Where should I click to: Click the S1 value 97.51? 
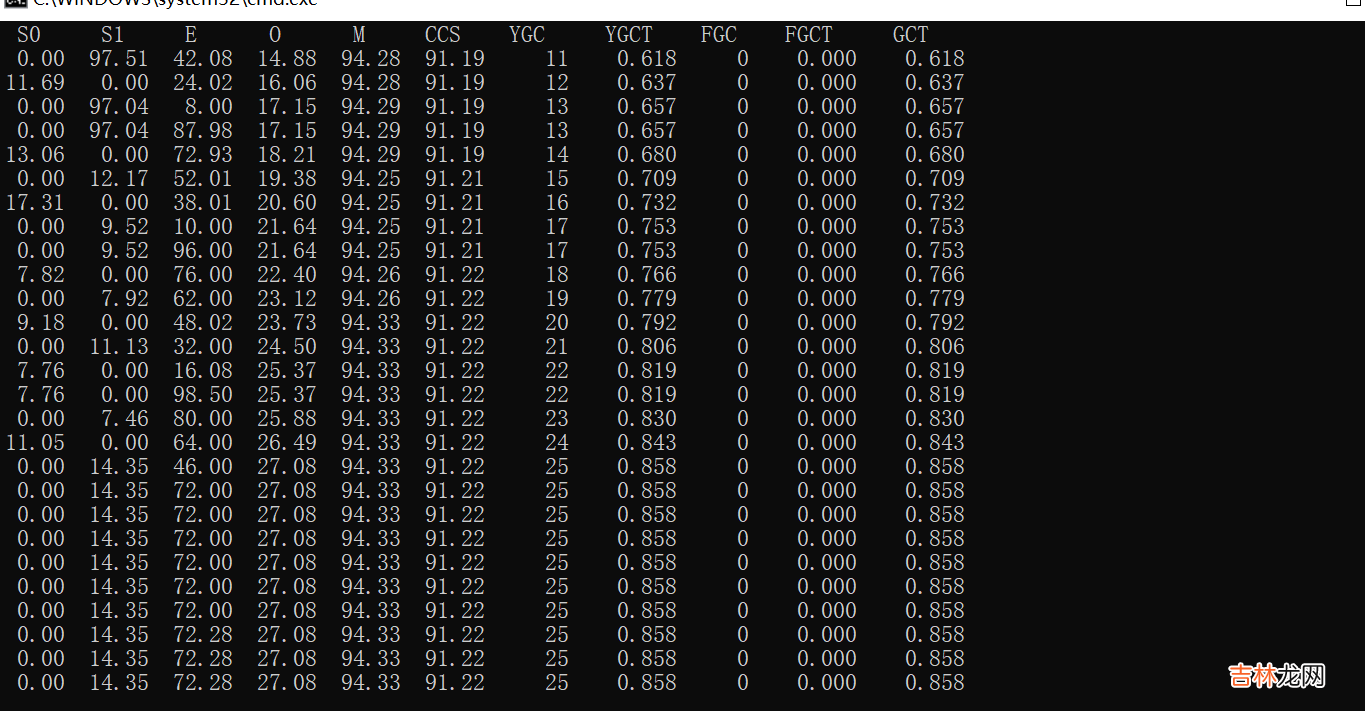tap(118, 59)
